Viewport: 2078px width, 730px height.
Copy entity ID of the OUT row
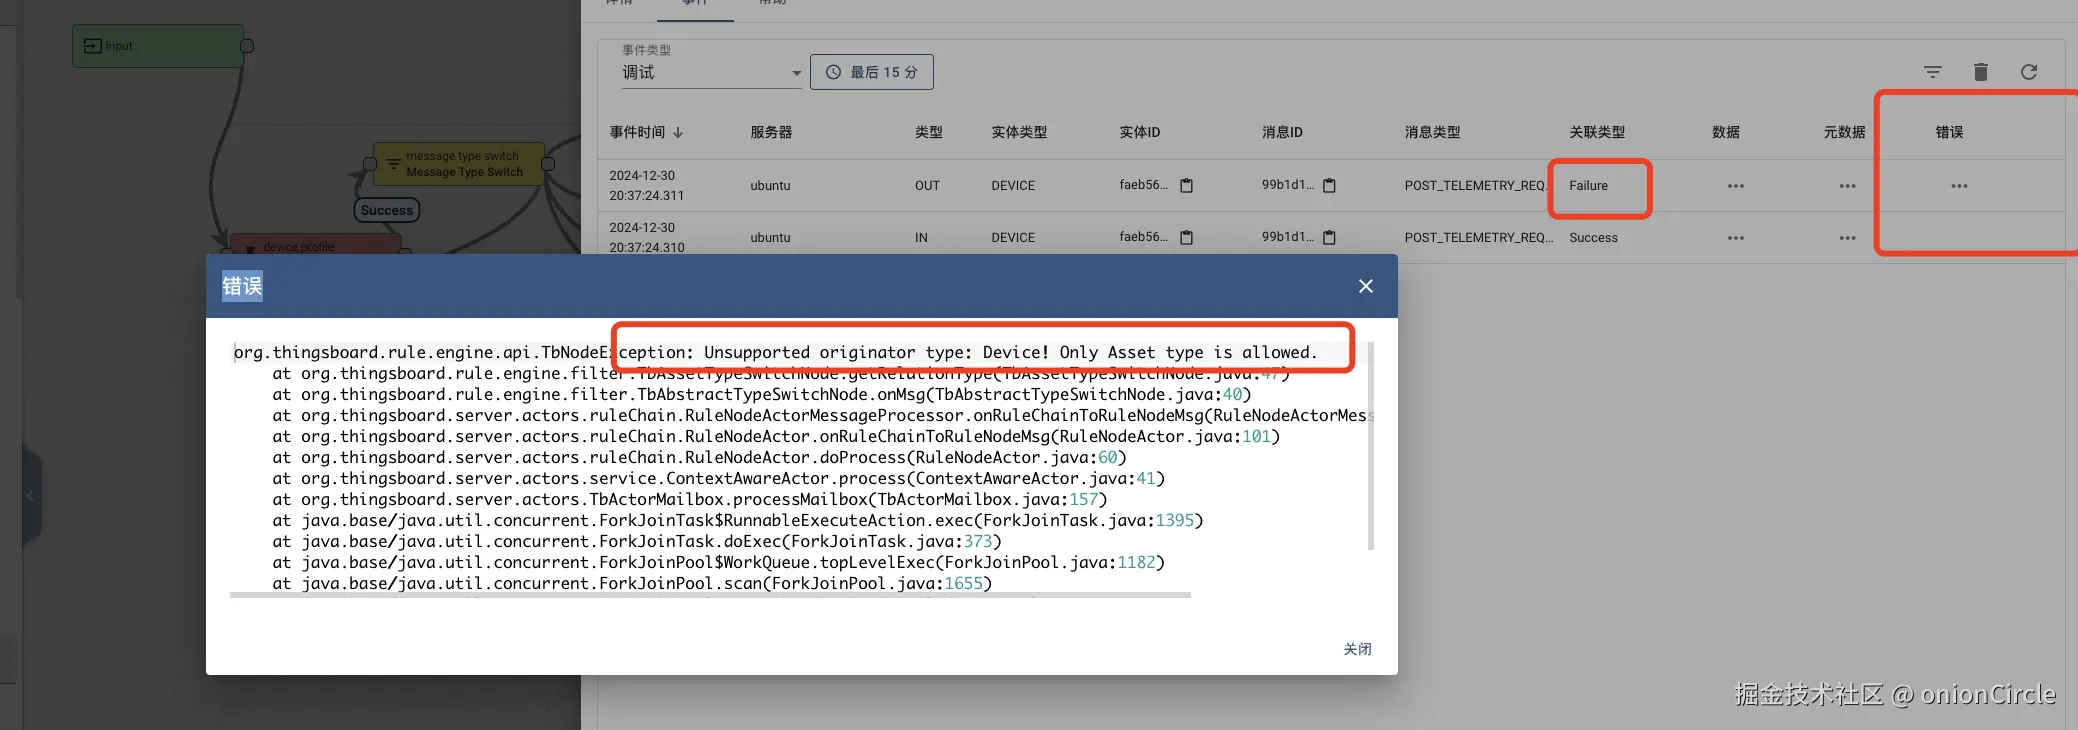(1186, 186)
